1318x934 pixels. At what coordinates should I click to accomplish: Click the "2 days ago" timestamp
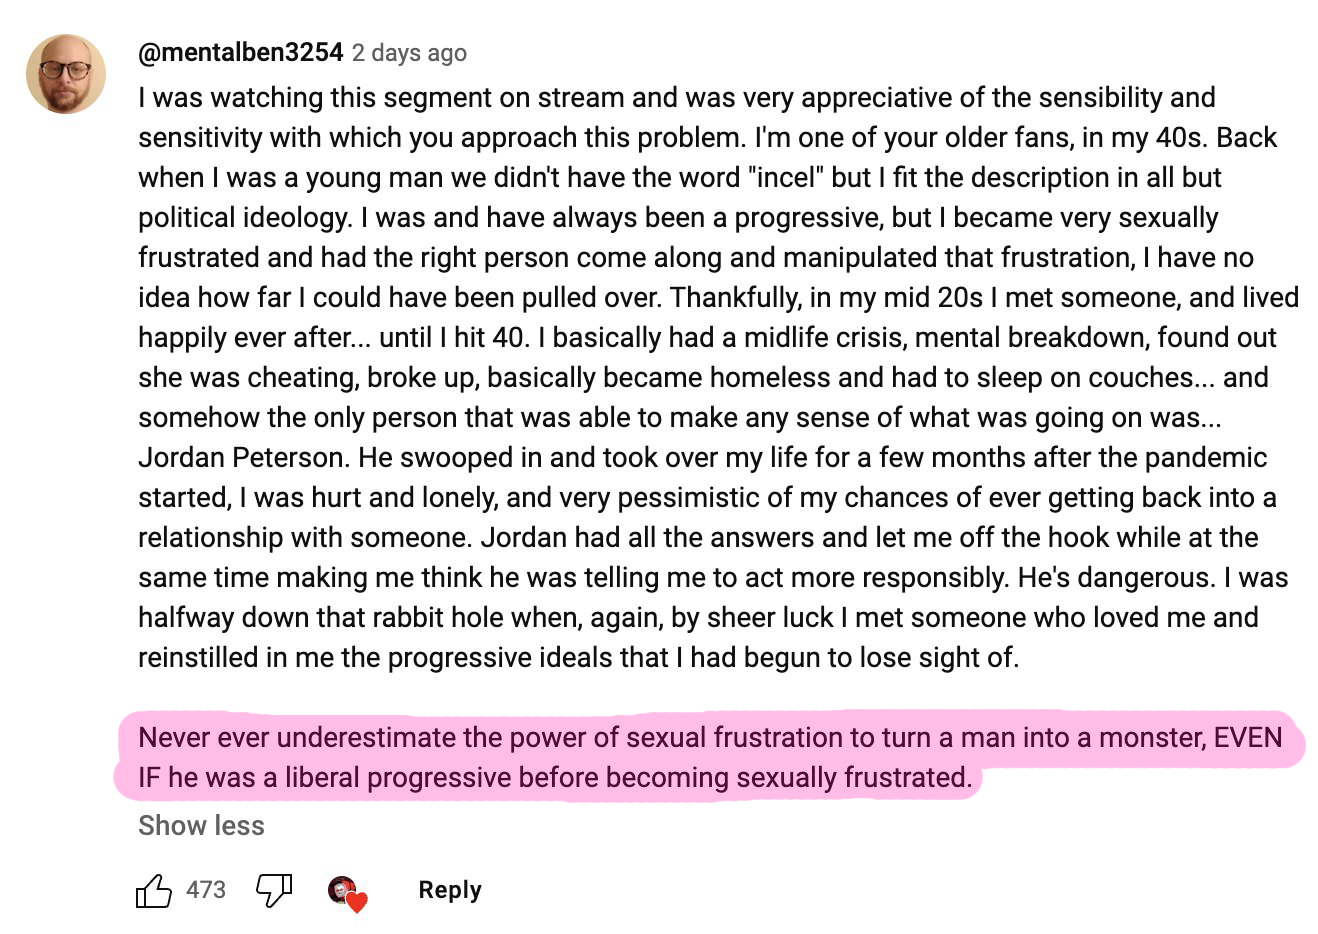coord(409,53)
